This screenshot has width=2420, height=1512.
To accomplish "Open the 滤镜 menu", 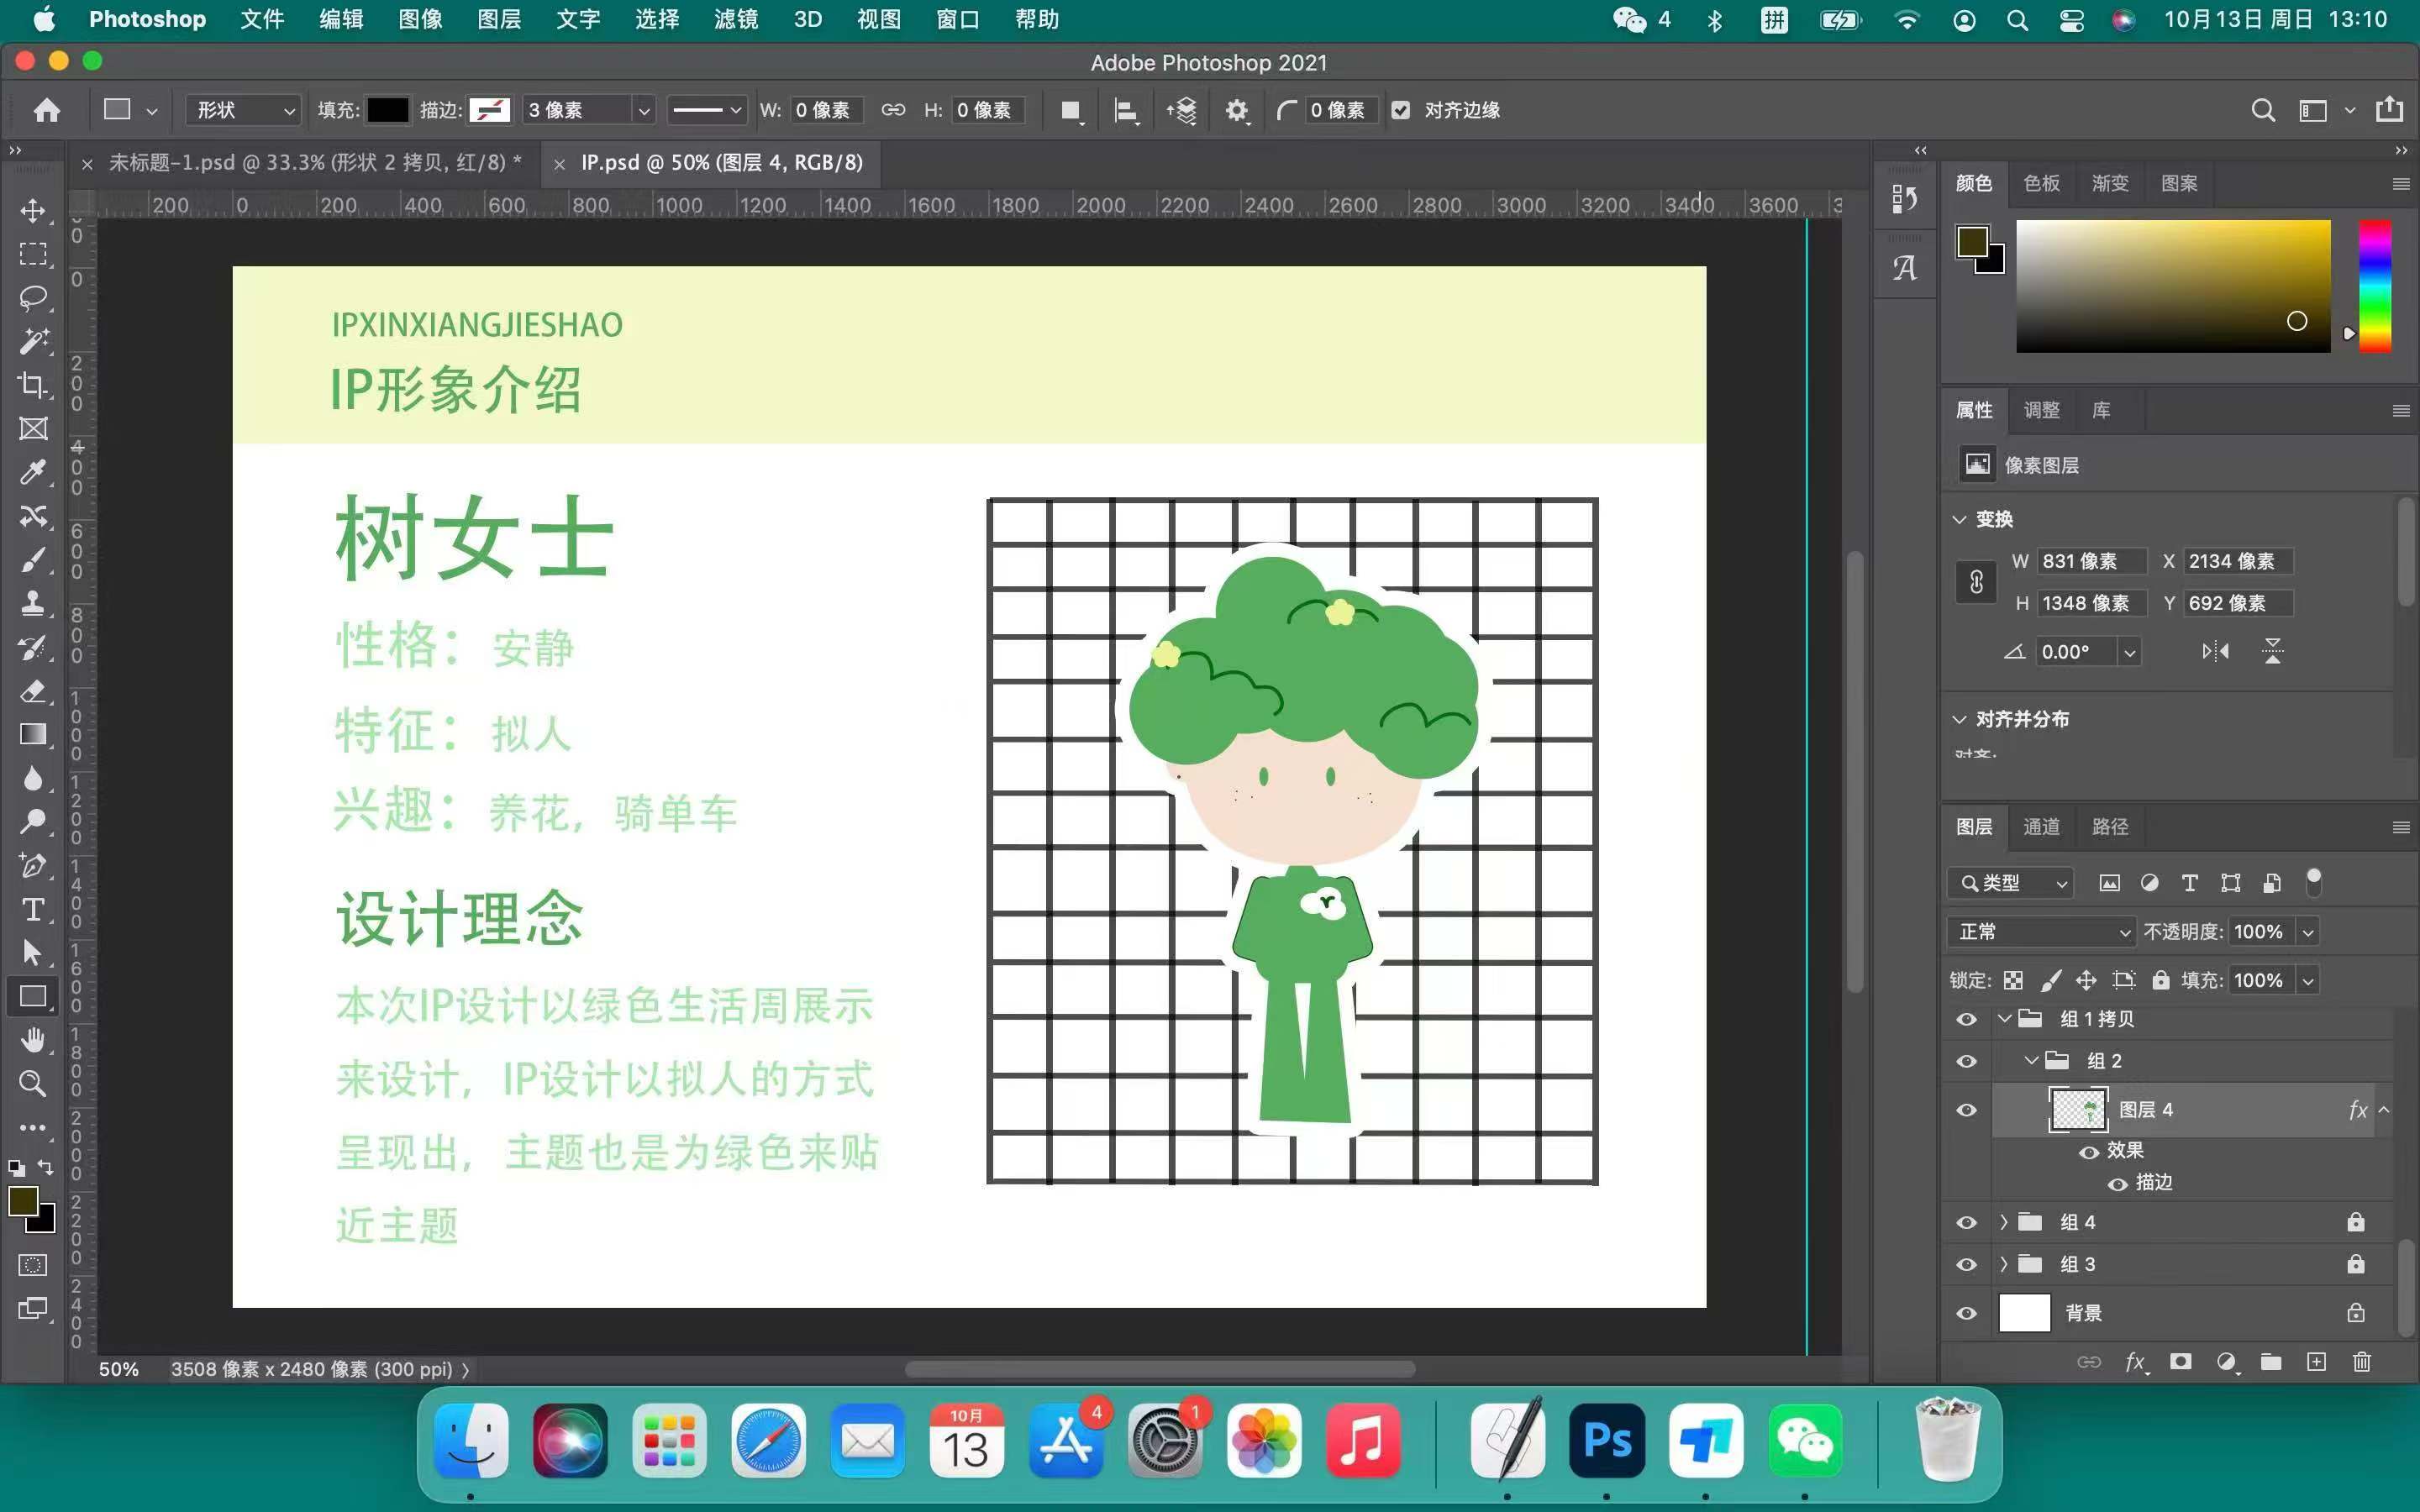I will [x=735, y=19].
